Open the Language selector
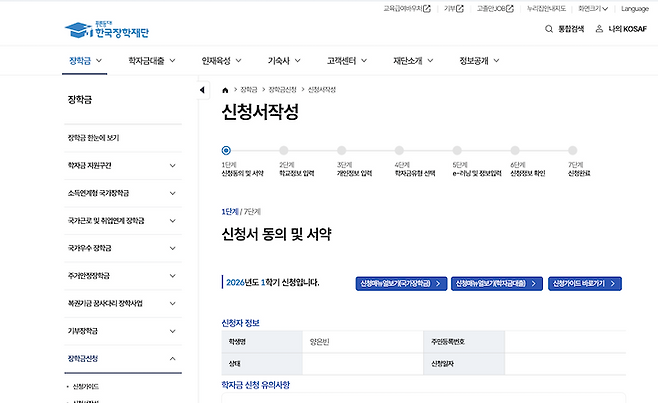 pos(634,8)
